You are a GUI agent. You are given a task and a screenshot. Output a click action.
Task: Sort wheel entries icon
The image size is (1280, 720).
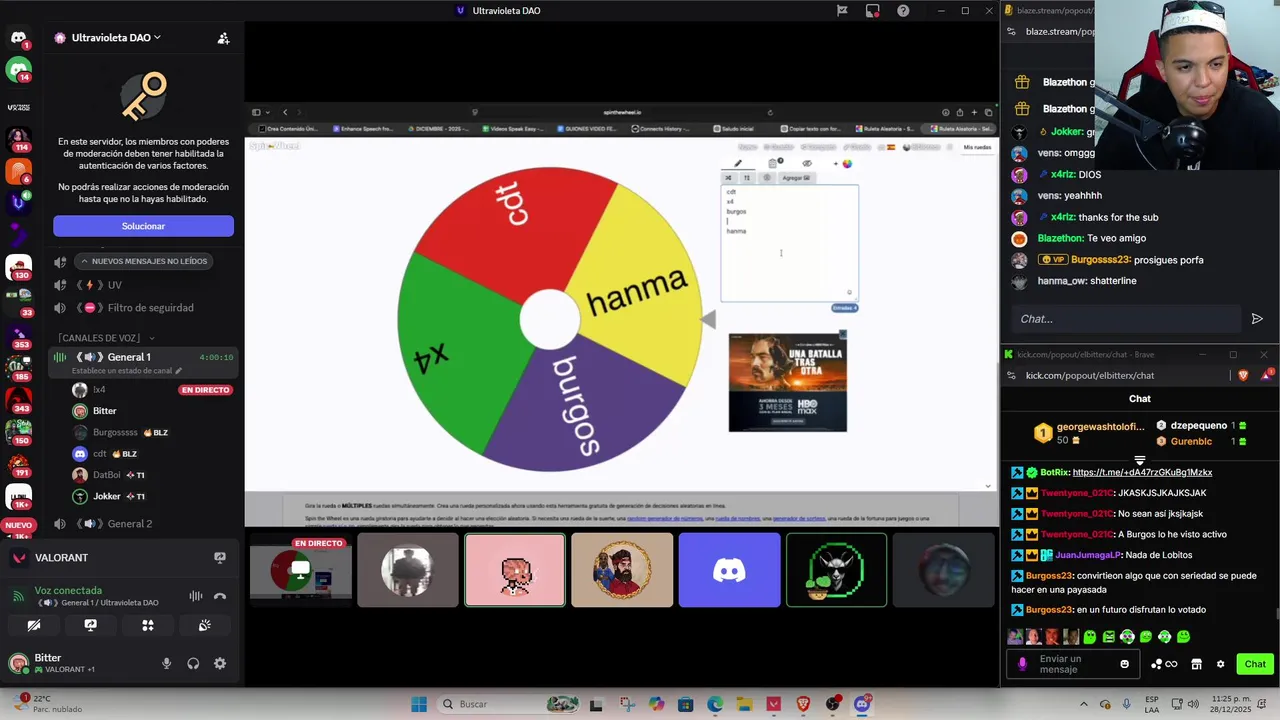click(746, 178)
